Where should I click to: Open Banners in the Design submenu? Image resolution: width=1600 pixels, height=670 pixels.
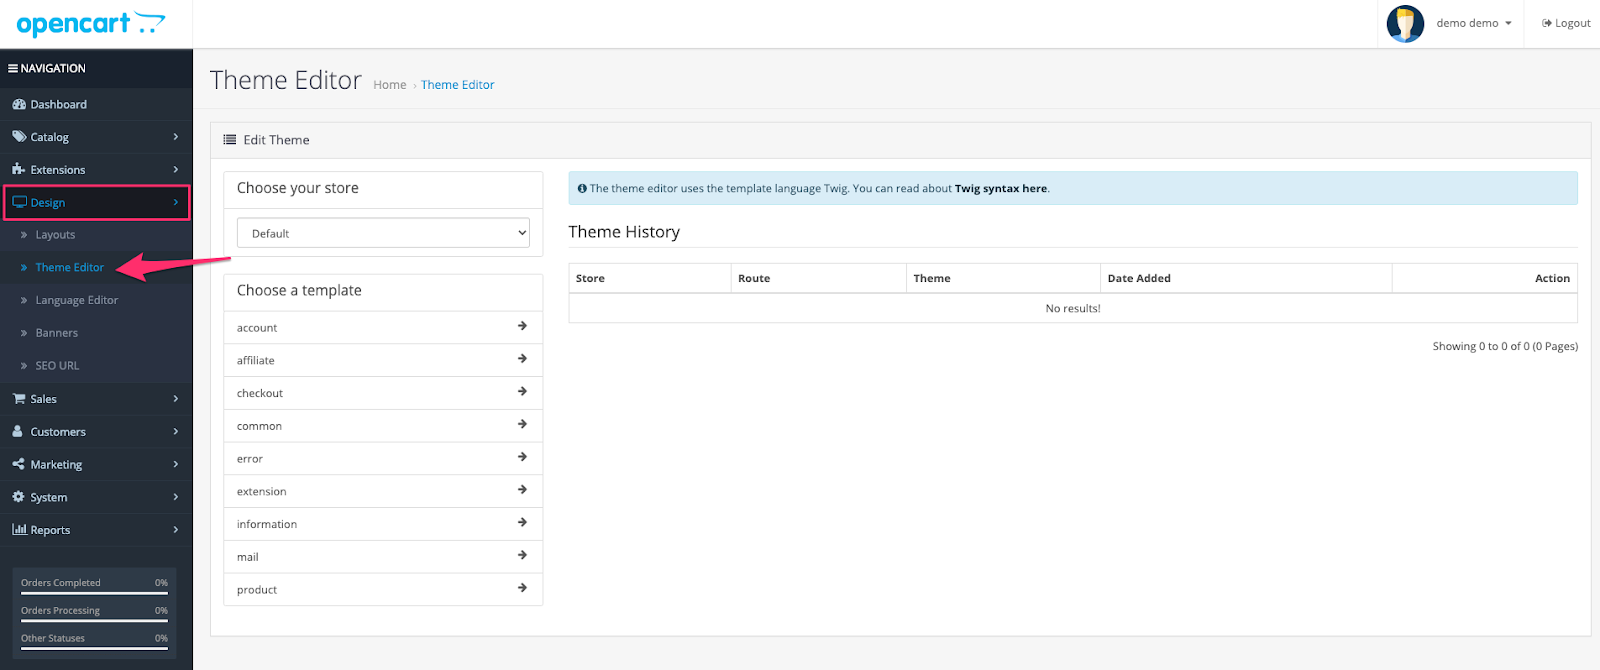pyautogui.click(x=56, y=333)
